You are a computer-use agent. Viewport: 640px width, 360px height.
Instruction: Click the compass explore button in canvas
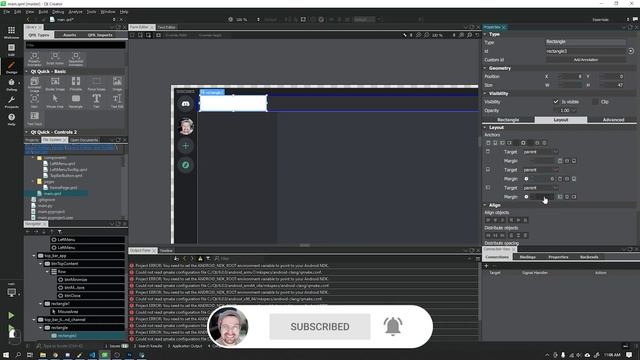tap(185, 165)
